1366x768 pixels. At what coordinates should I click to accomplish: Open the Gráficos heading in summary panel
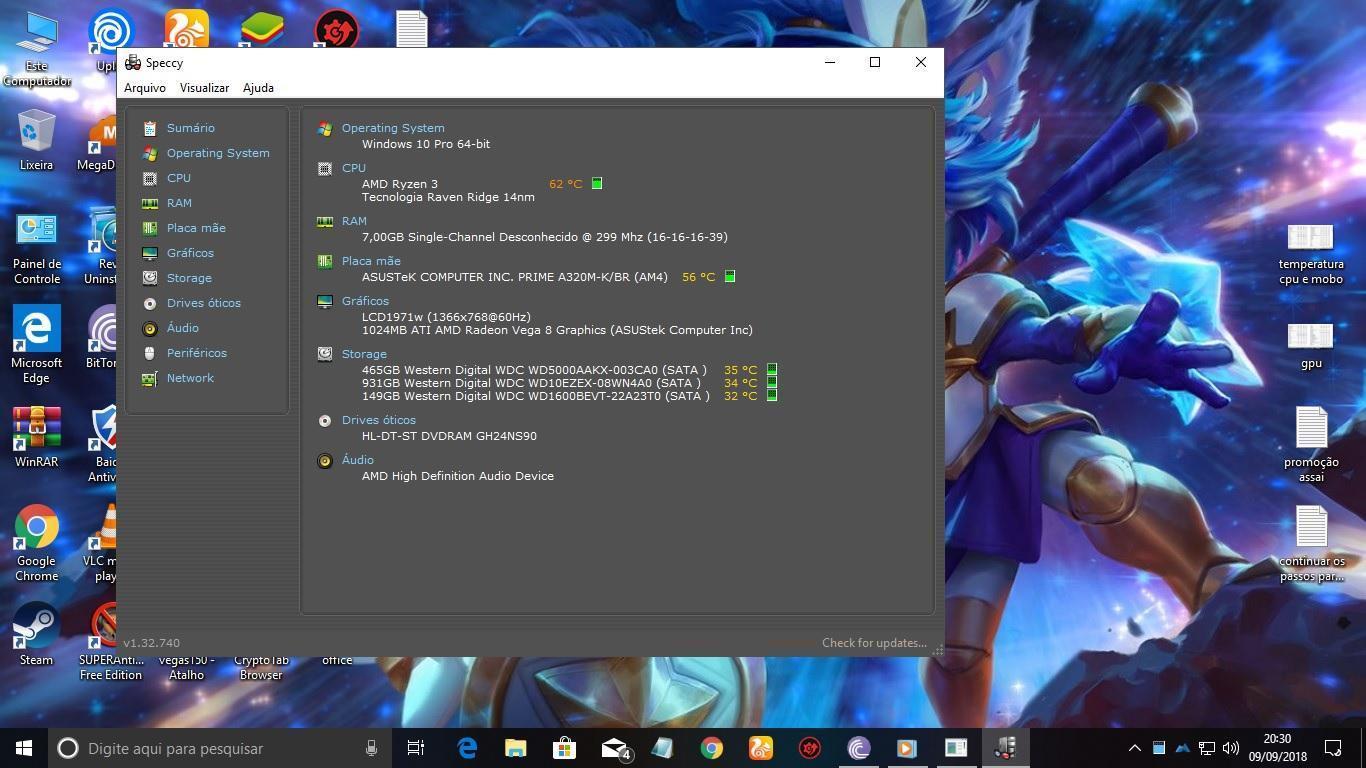pos(365,301)
